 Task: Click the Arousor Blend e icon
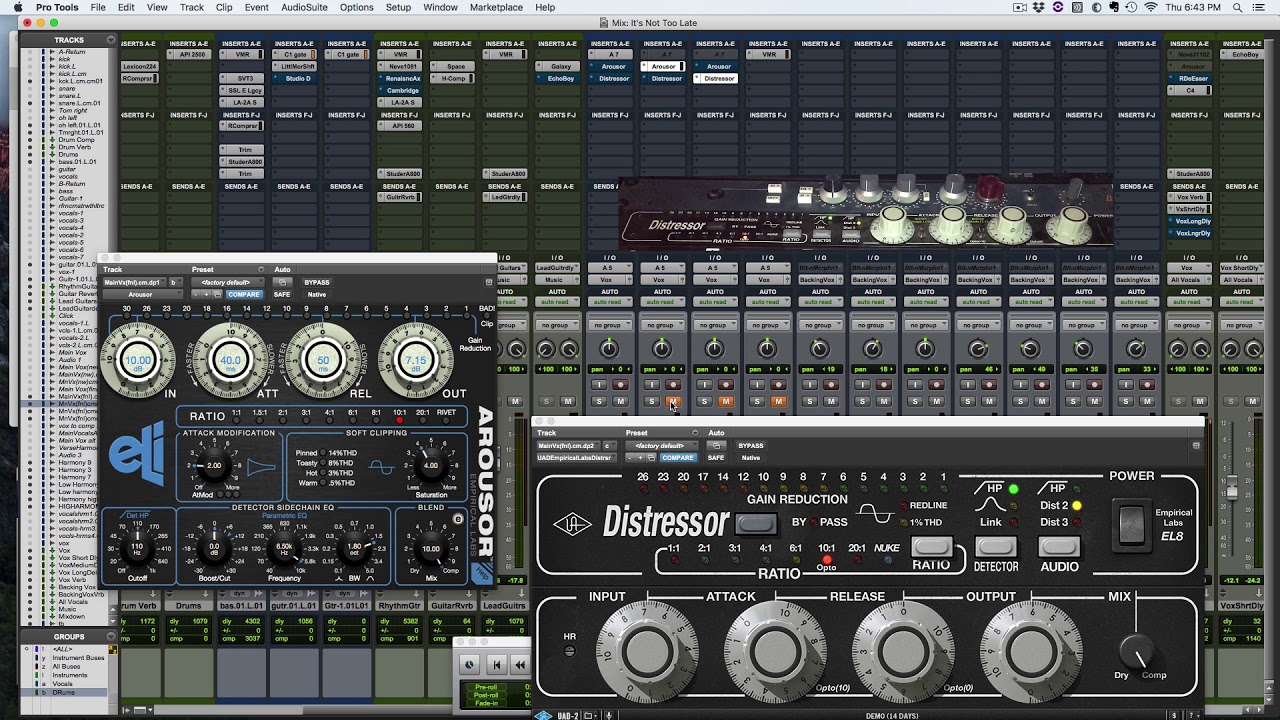point(458,519)
